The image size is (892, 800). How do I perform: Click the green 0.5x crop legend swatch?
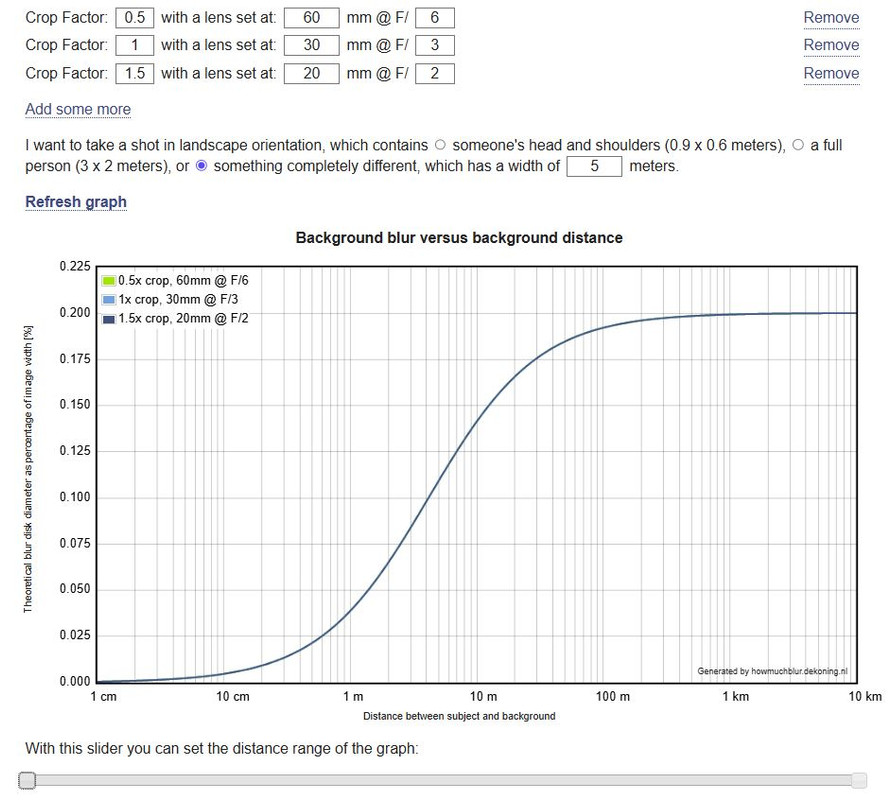(x=109, y=281)
